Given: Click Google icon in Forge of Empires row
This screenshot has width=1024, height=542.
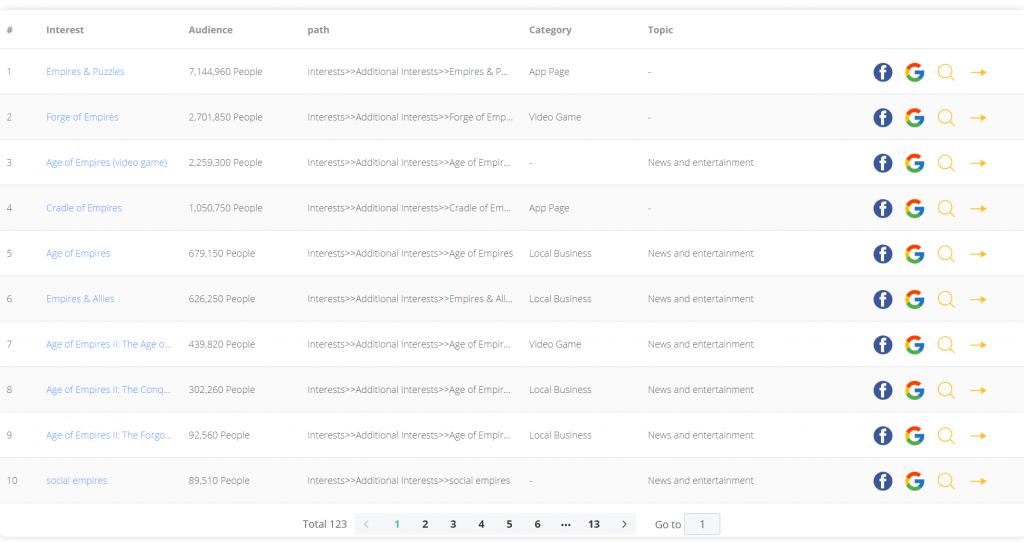Looking at the screenshot, I should [914, 118].
